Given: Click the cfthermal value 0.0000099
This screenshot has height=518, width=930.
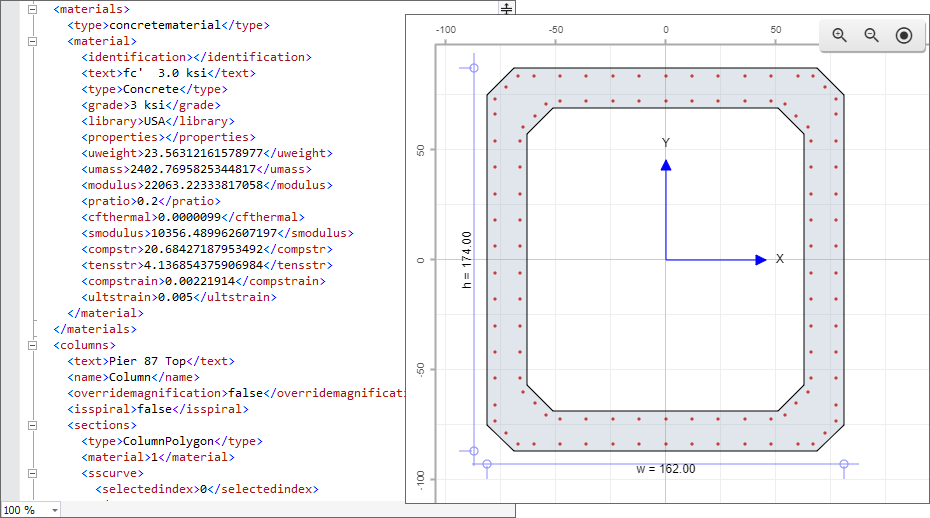Looking at the screenshot, I should click(189, 218).
